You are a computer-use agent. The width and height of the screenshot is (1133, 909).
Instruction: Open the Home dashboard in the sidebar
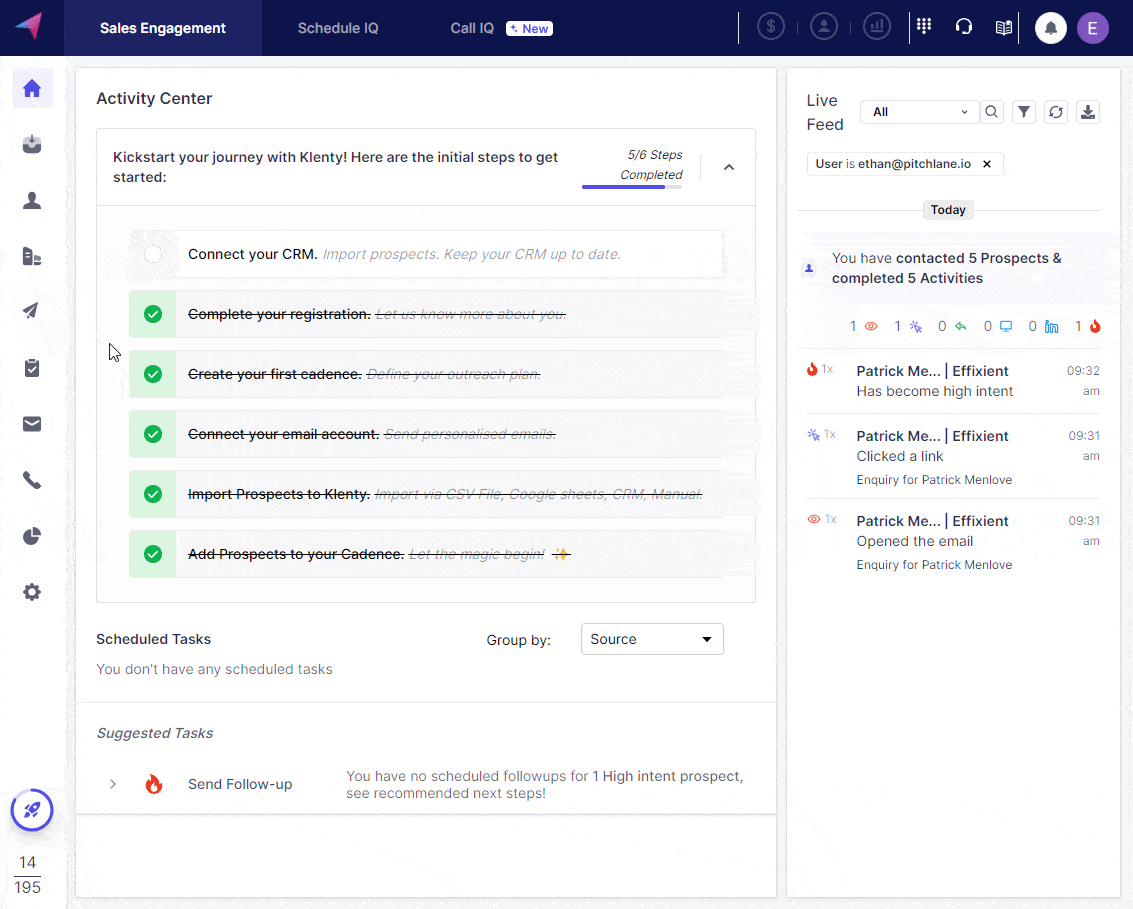coord(32,89)
